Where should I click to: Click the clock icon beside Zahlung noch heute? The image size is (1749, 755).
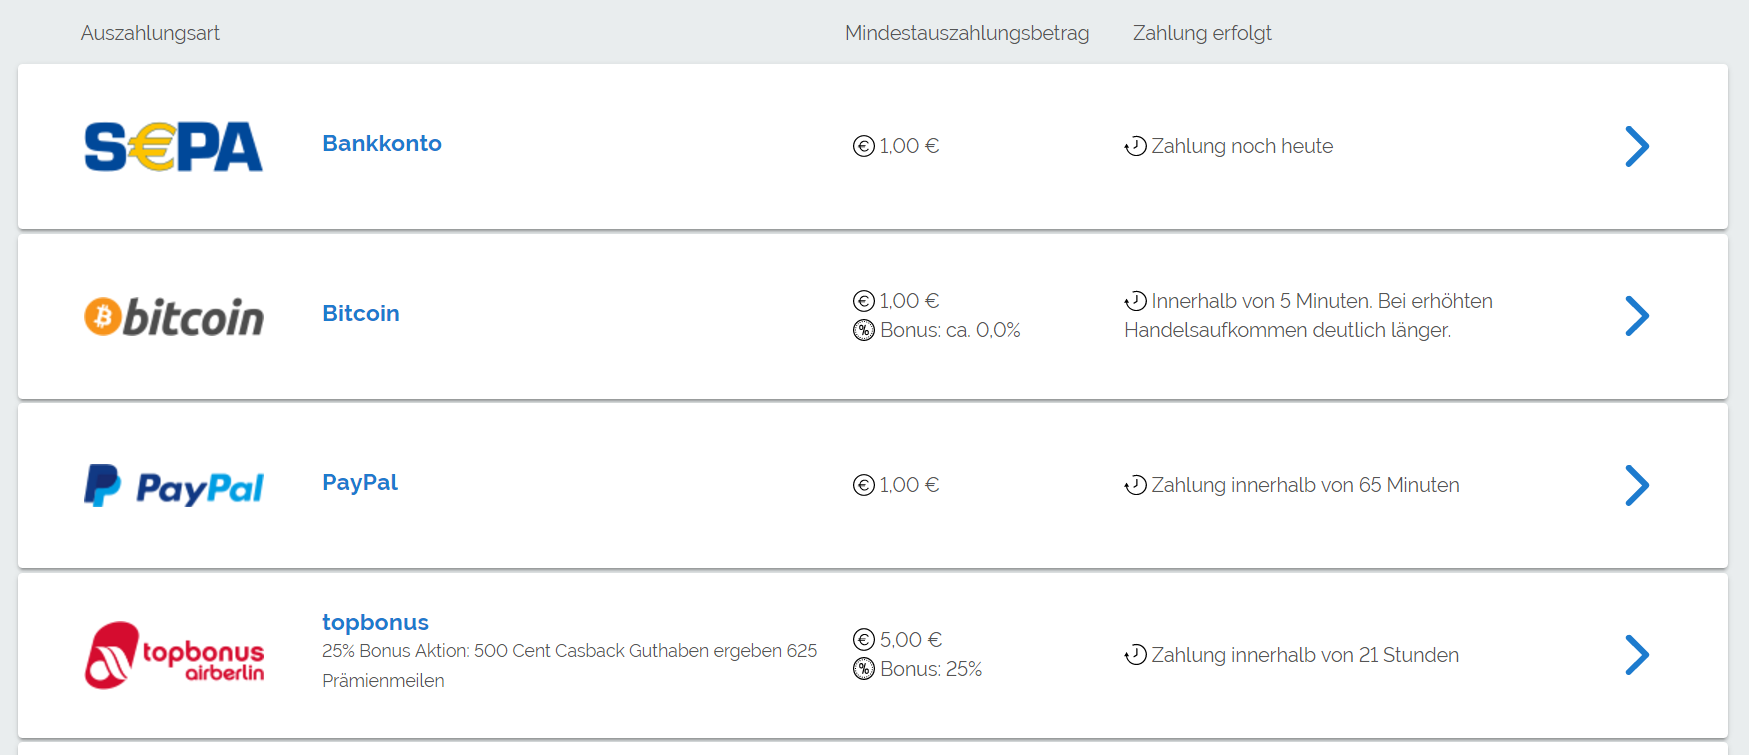pos(1135,146)
